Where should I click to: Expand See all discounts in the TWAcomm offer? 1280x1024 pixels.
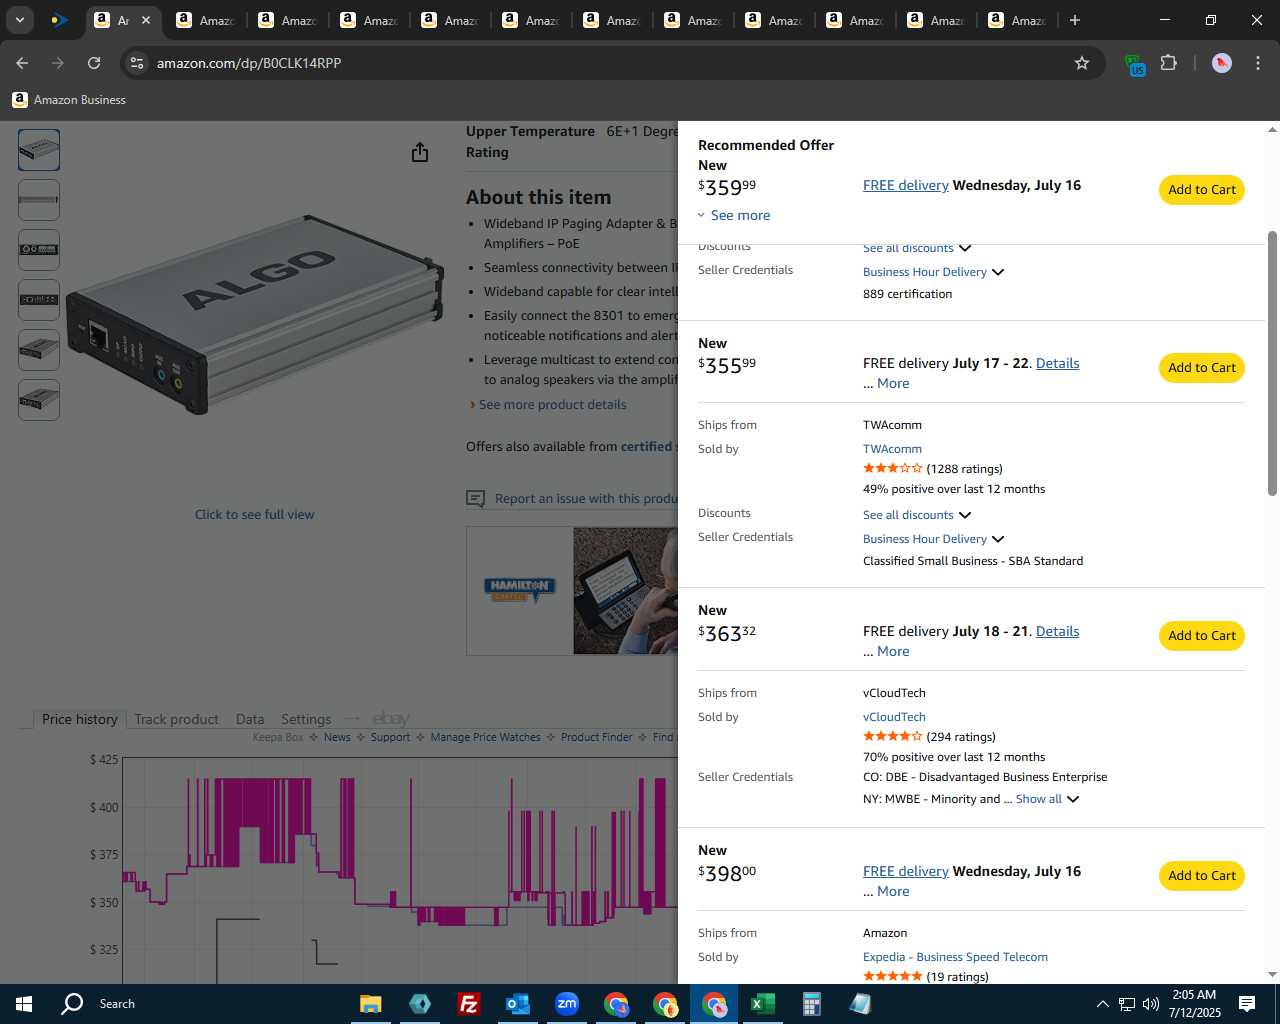(917, 515)
